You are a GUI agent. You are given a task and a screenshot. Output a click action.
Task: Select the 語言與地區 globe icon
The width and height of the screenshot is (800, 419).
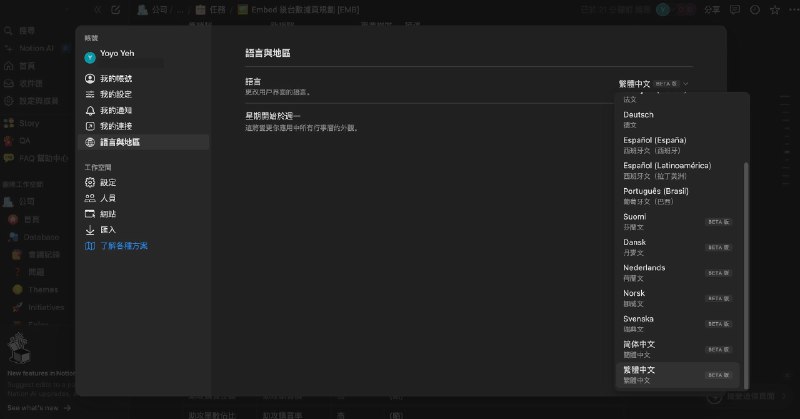coord(90,142)
